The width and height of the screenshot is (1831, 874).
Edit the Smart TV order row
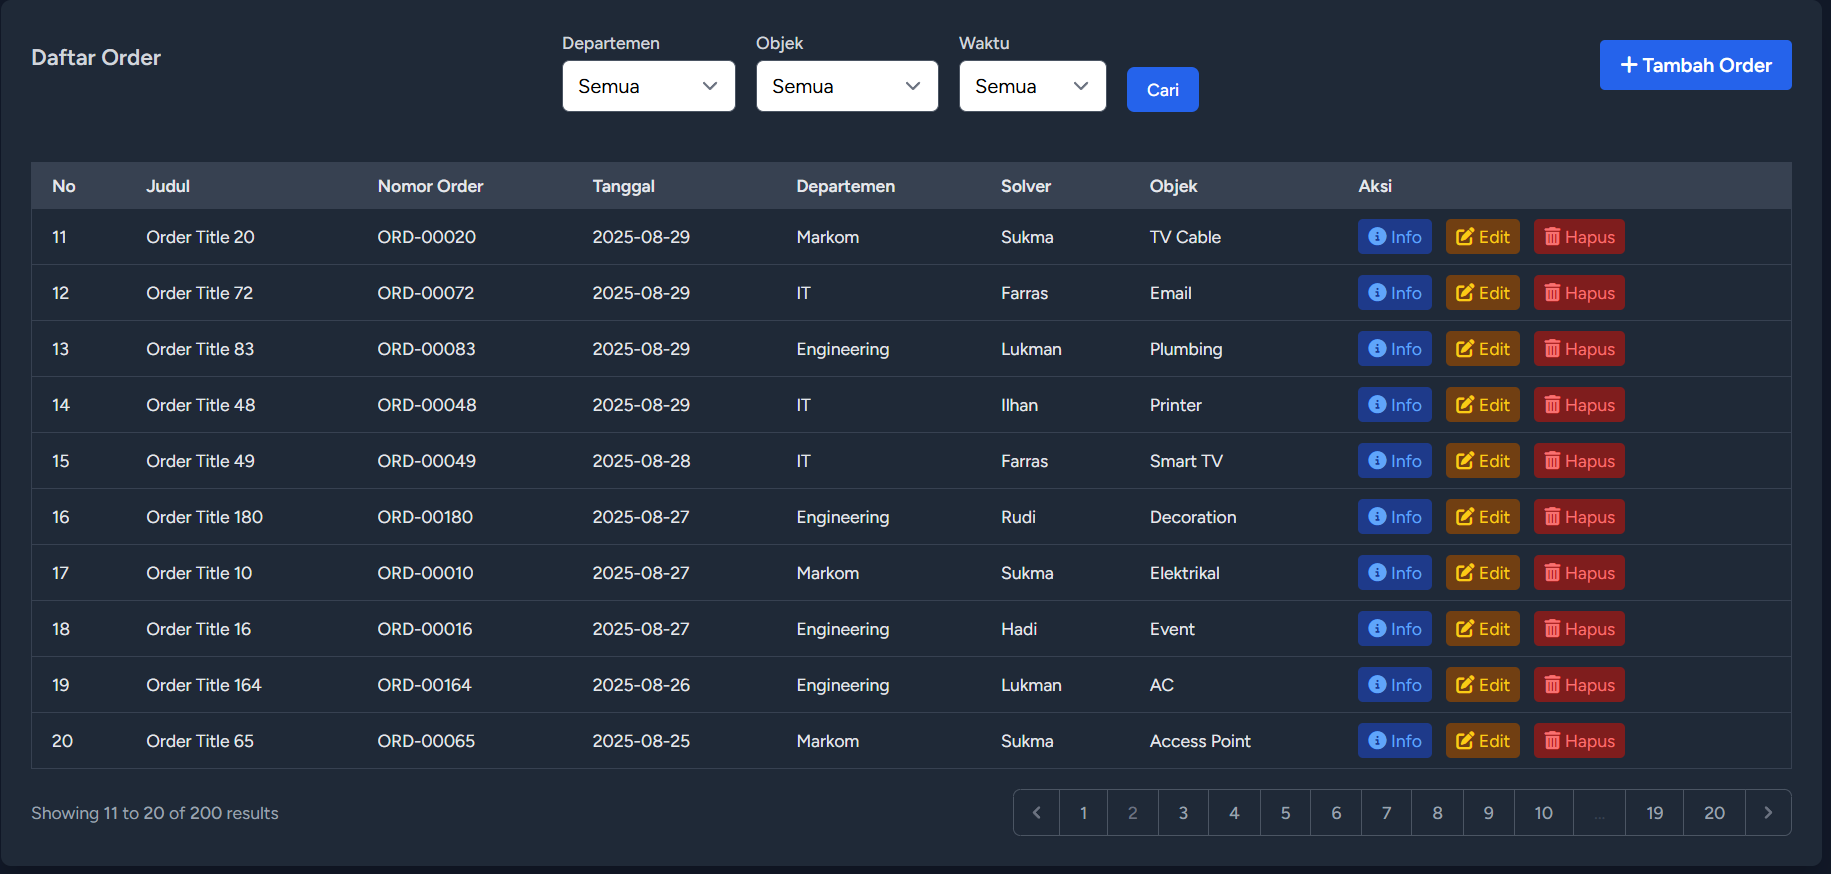point(1482,461)
